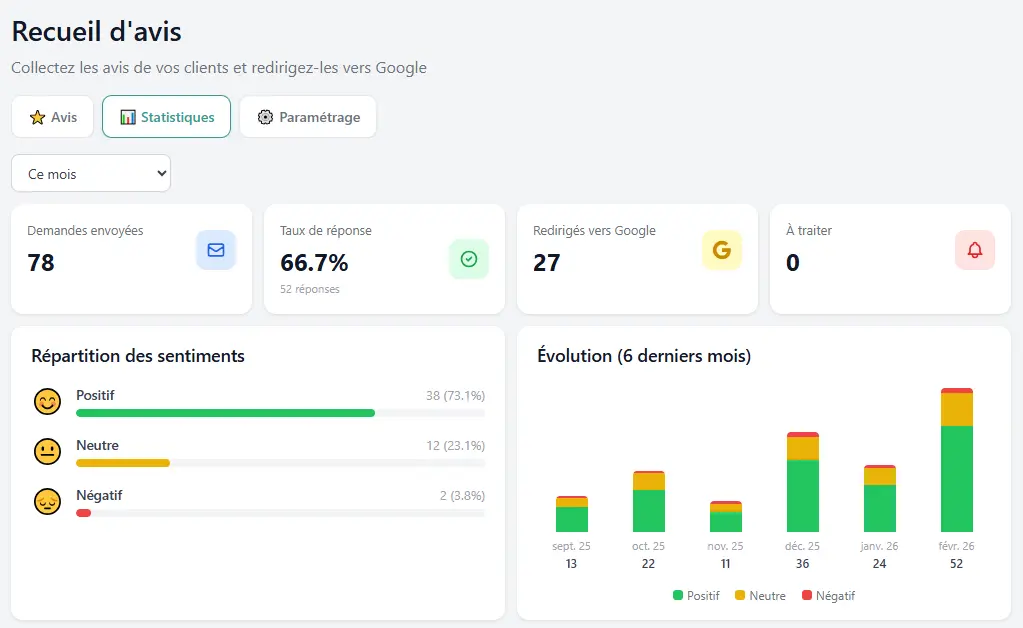Image resolution: width=1023 pixels, height=628 pixels.
Task: Click the gear icon on Paramétrage tab
Action: 264,117
